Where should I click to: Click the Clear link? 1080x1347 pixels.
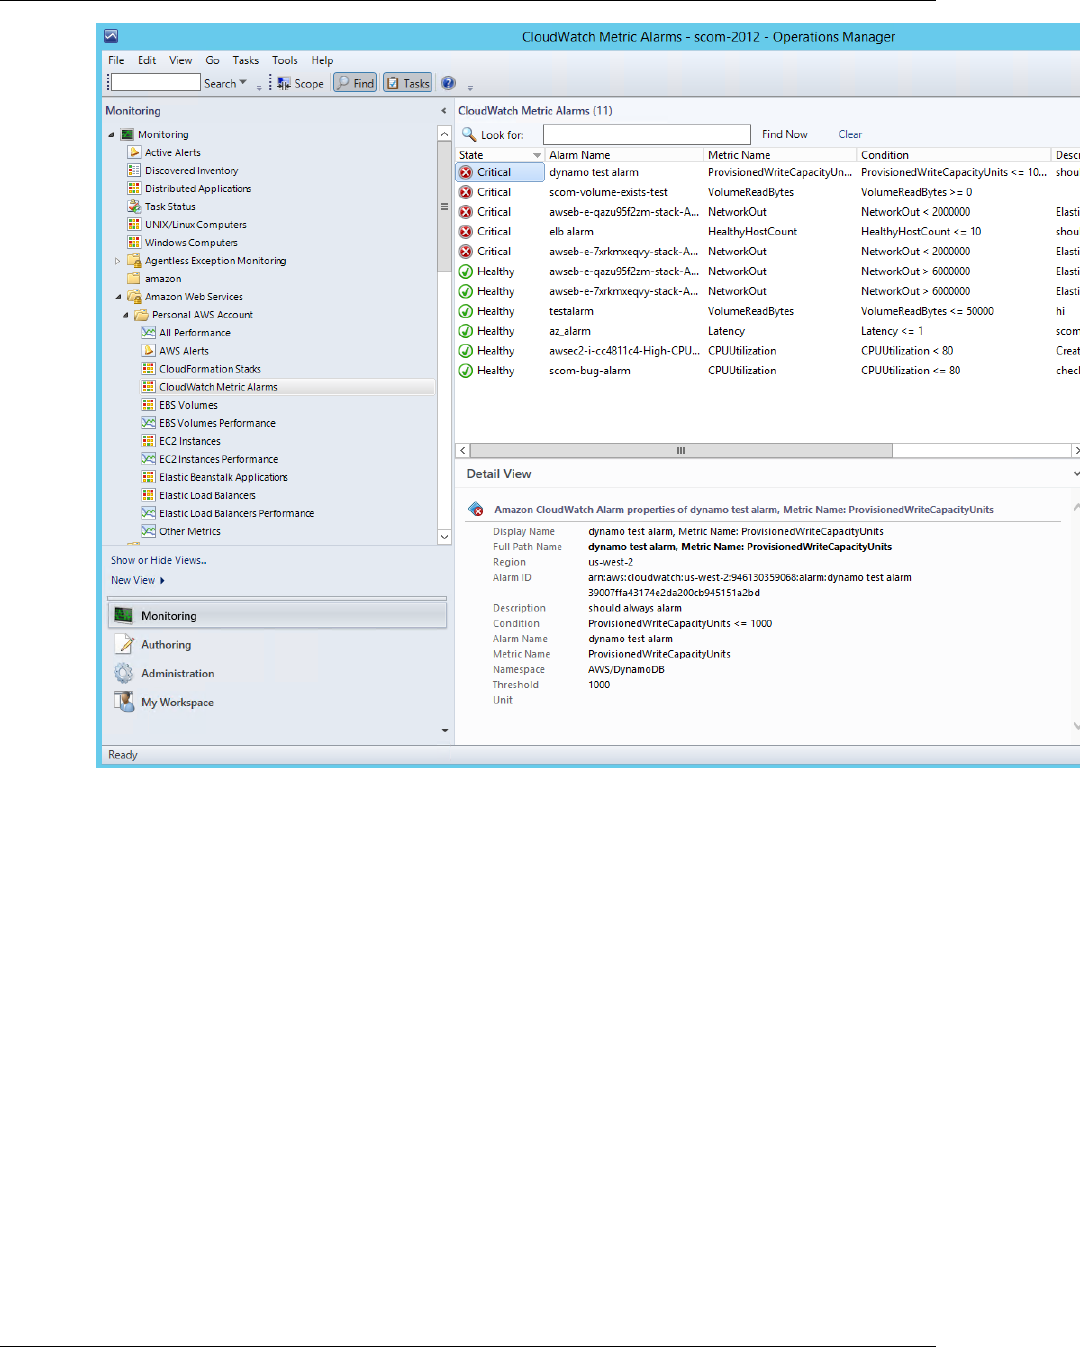click(850, 134)
